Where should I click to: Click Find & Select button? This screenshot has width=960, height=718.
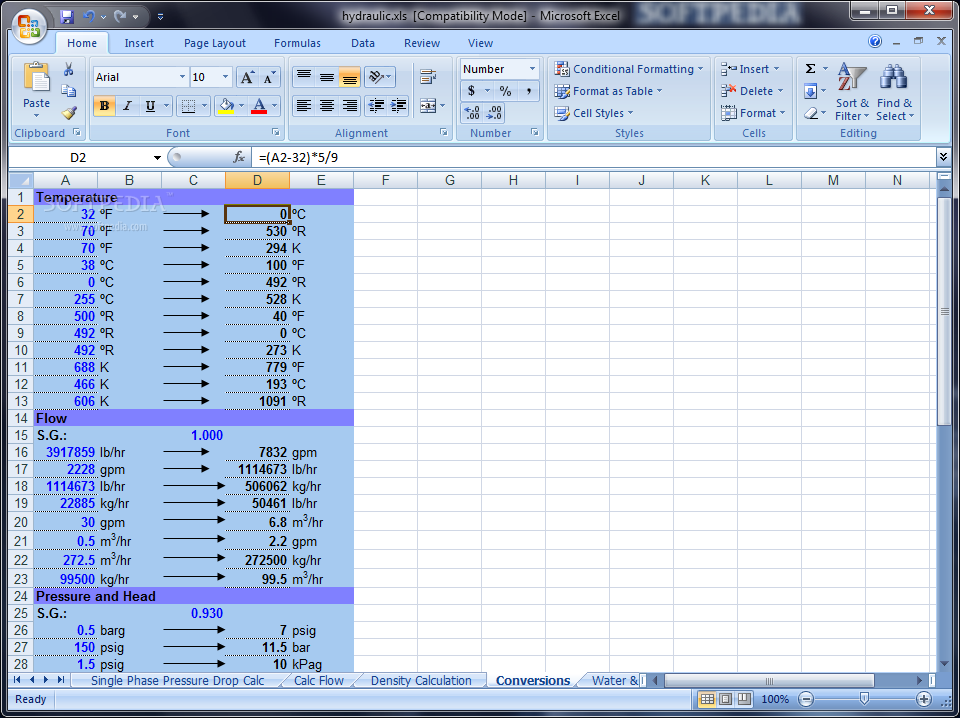click(x=894, y=92)
